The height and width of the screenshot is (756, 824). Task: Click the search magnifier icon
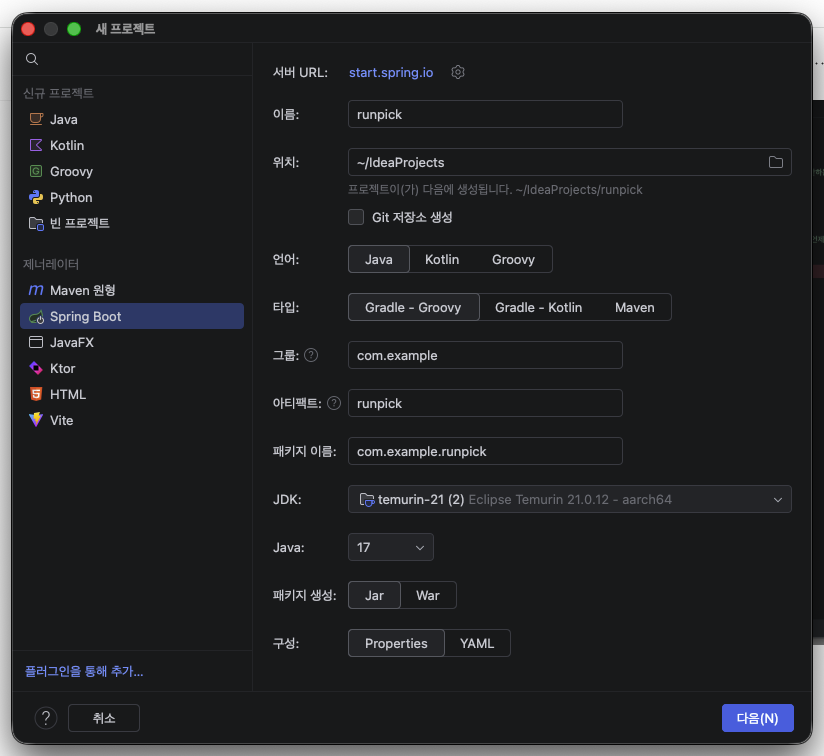(x=32, y=59)
